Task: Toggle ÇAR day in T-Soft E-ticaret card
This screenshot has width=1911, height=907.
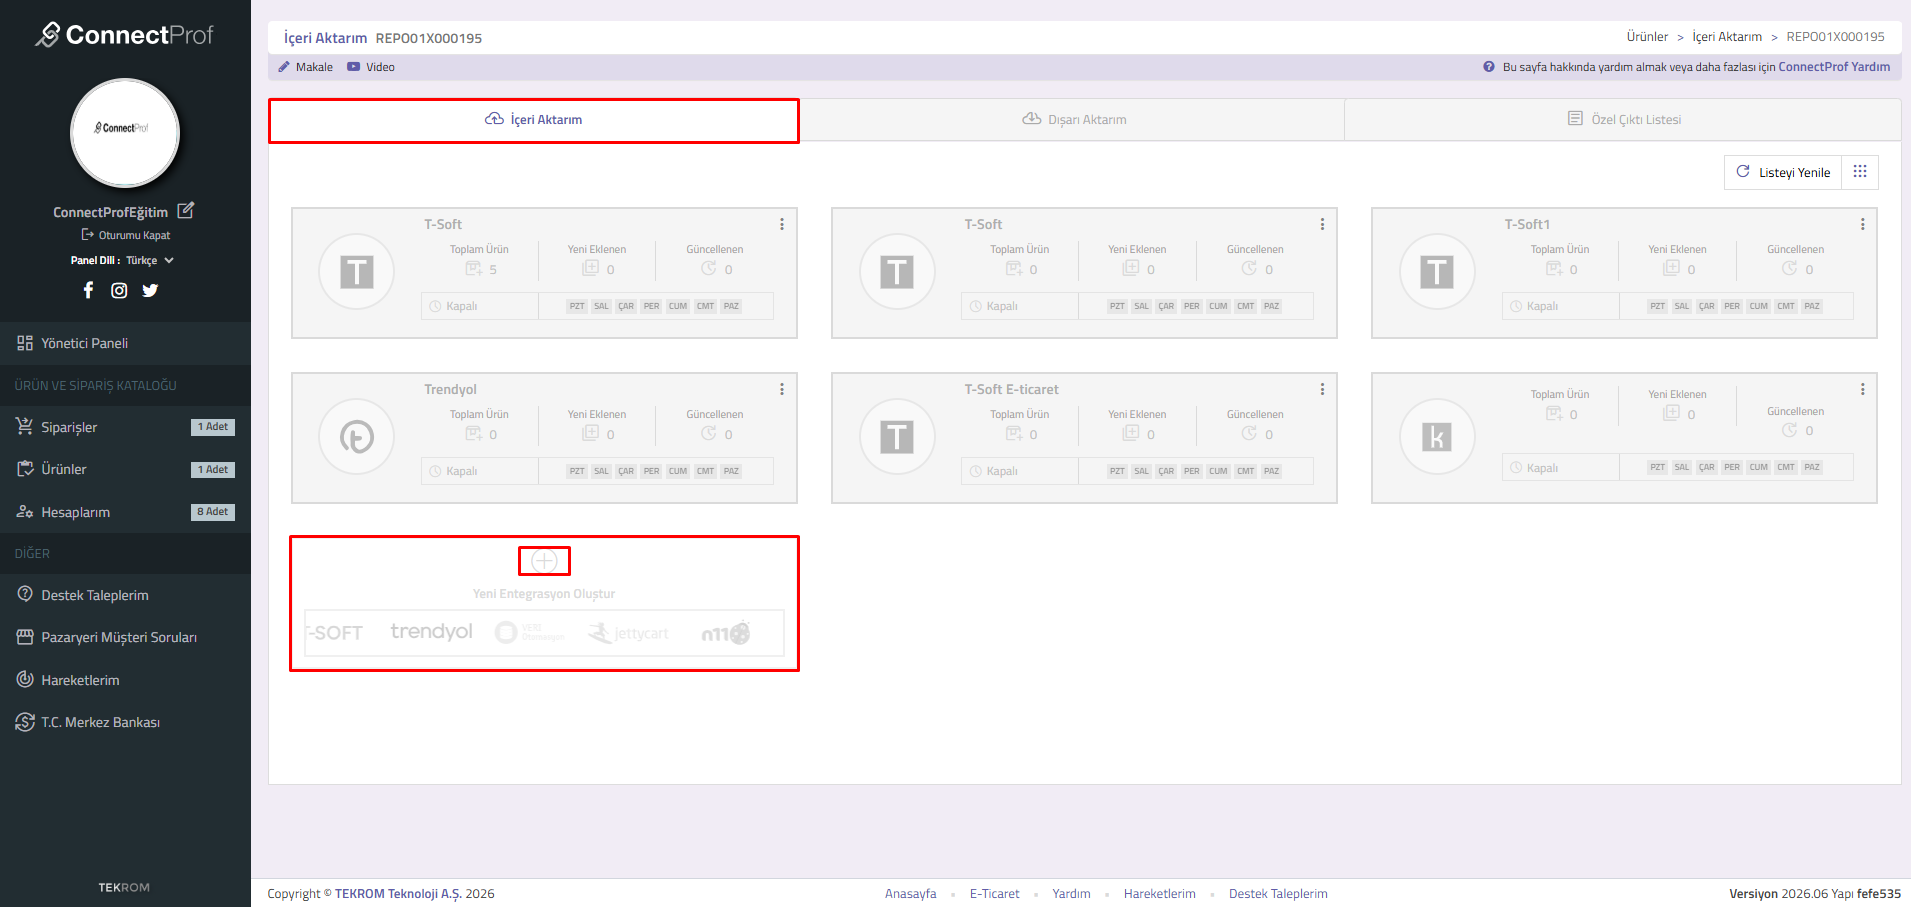Action: [x=1166, y=471]
